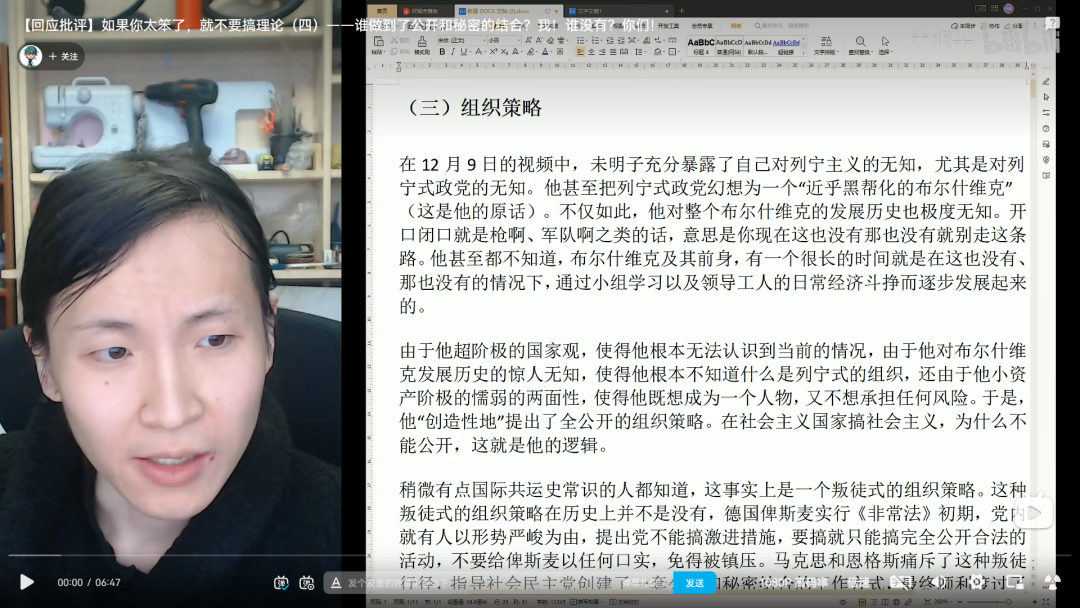Decrease font size icon
1080x608 pixels.
tap(539, 41)
